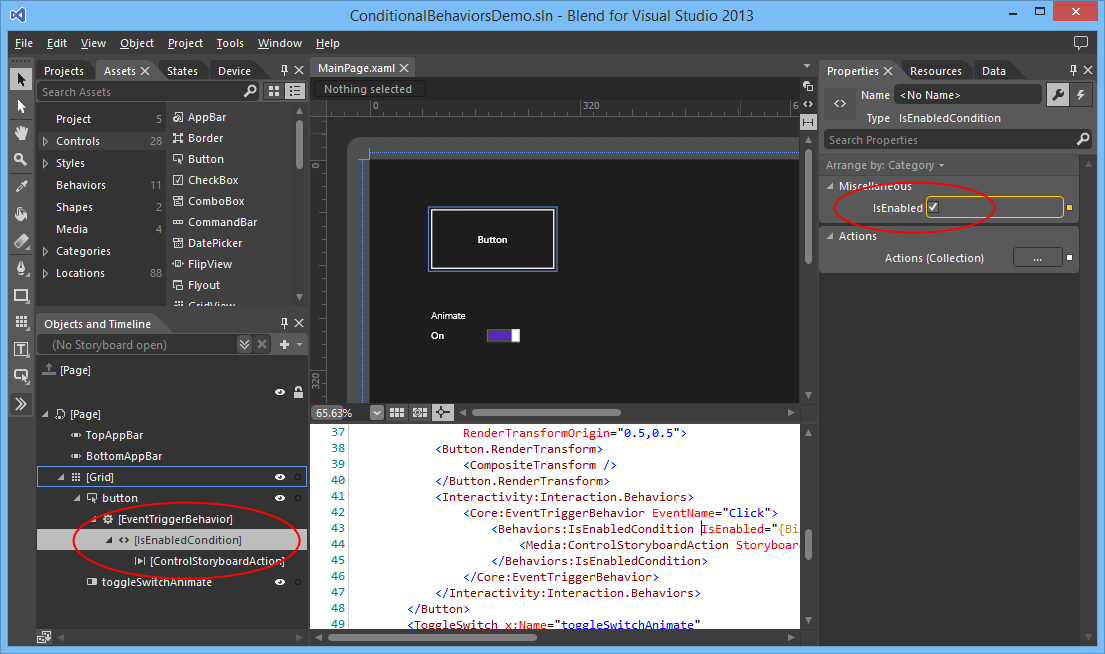The width and height of the screenshot is (1105, 654).
Task: Toggle visibility of the [Grid] element
Action: (x=280, y=477)
